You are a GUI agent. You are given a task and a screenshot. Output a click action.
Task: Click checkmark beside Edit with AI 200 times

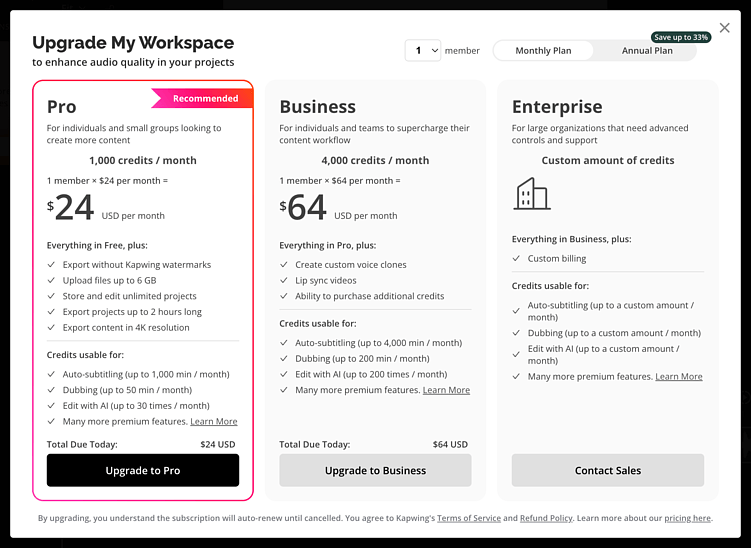[x=284, y=374]
